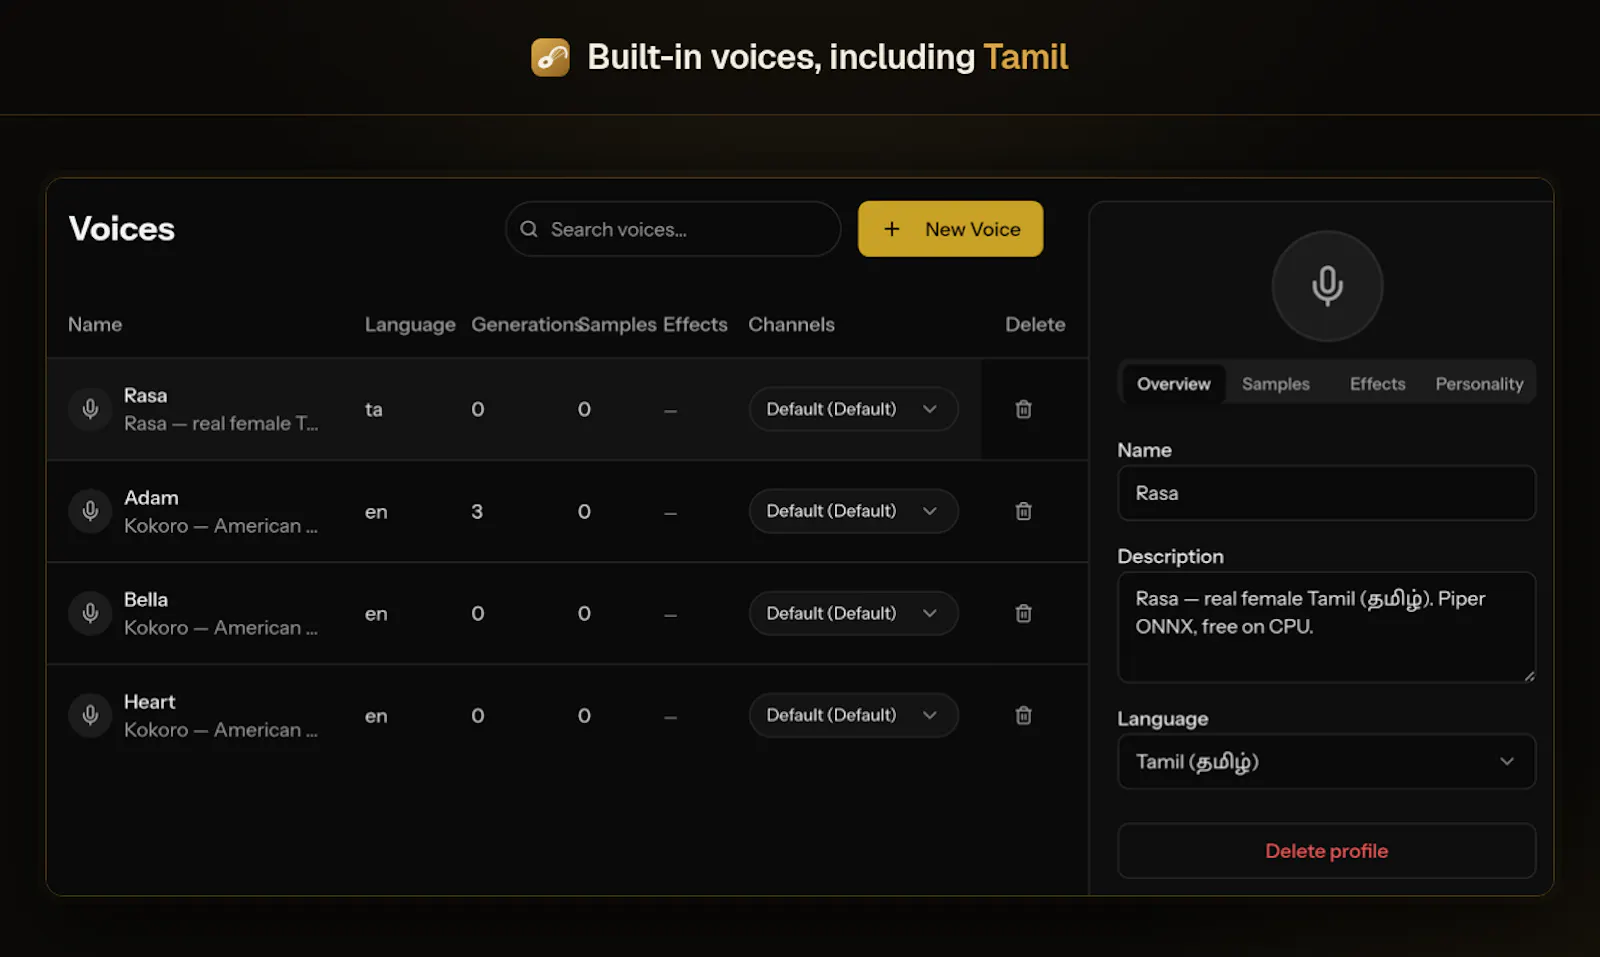Delete the Rasa voice with trash icon
Image resolution: width=1600 pixels, height=957 pixels.
pos(1023,409)
